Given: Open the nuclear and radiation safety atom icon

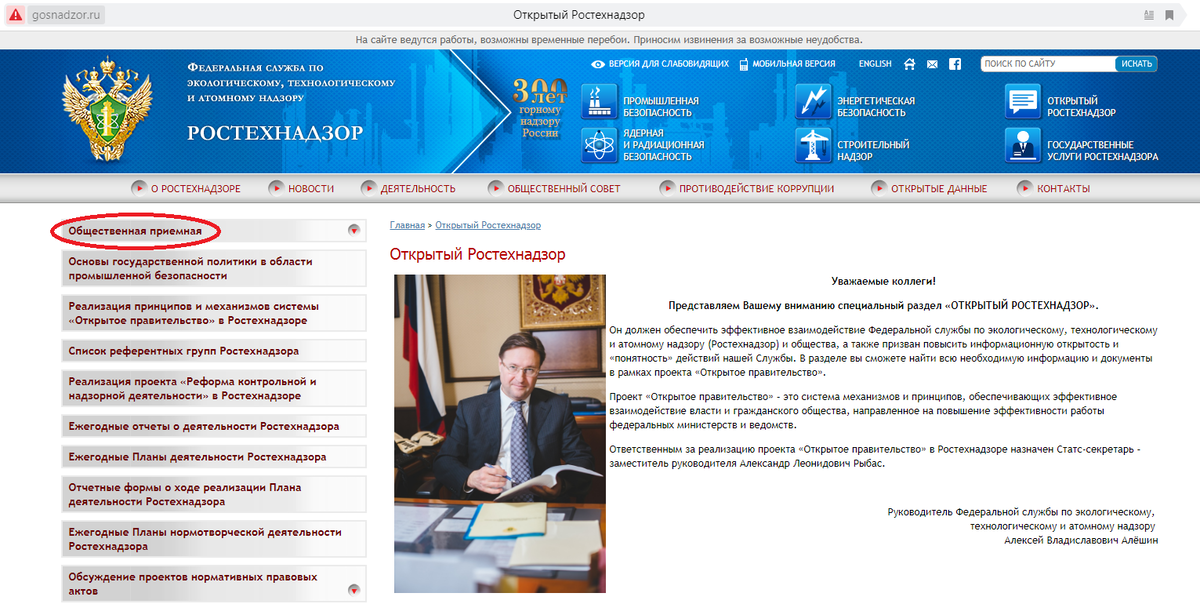Looking at the screenshot, I should [599, 145].
